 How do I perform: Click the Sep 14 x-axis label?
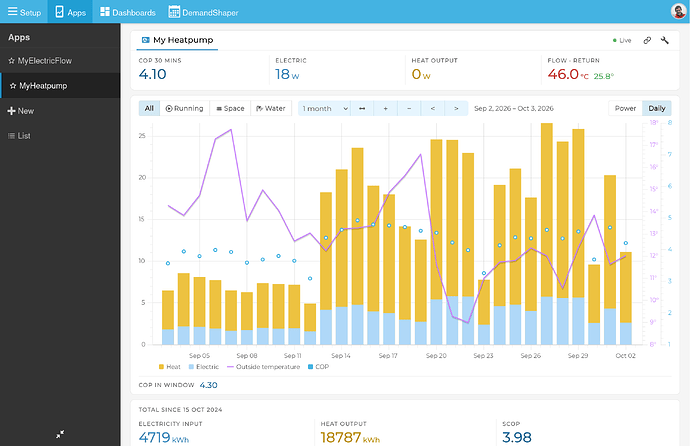[341, 355]
